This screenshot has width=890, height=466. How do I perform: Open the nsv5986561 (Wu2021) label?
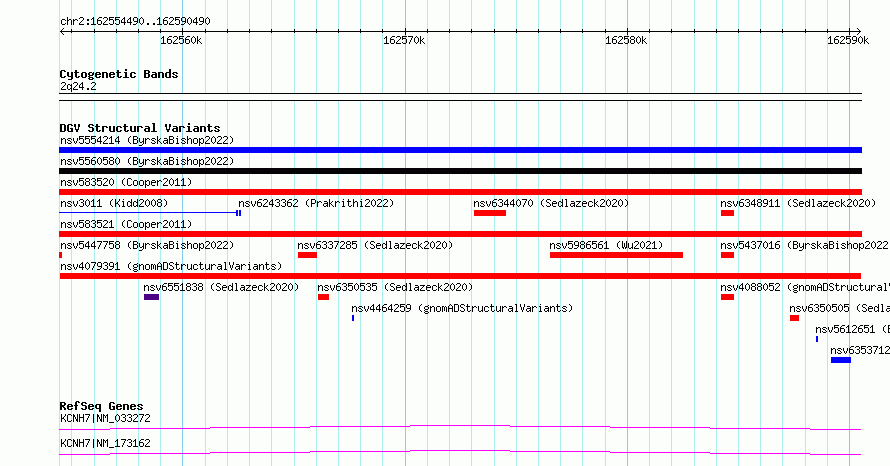pos(607,245)
